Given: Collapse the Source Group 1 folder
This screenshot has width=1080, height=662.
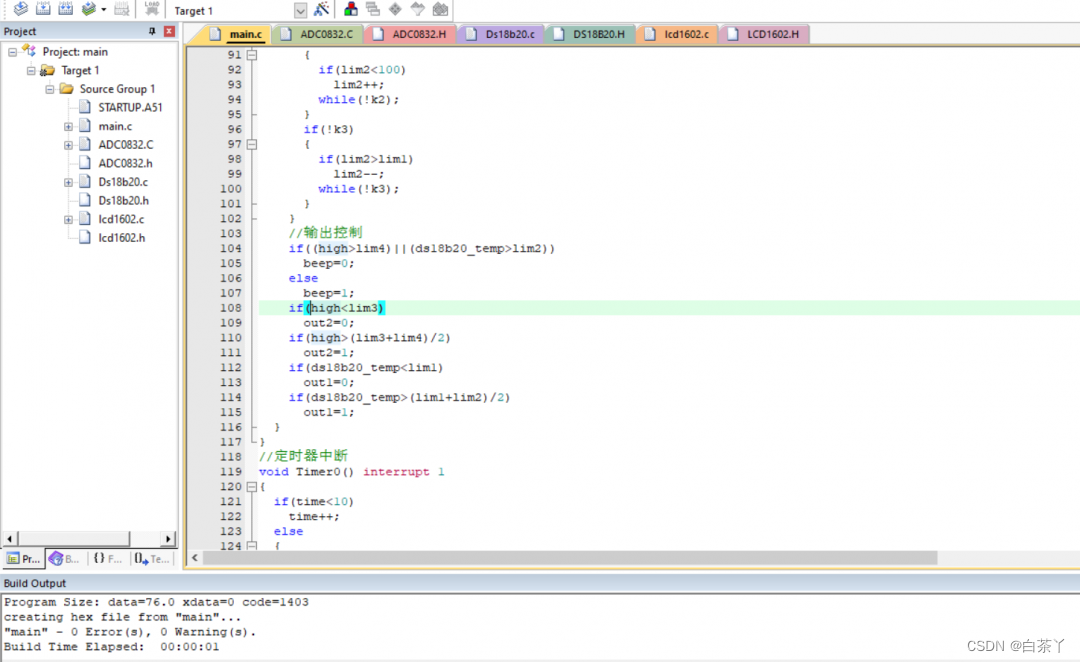Looking at the screenshot, I should [50, 89].
